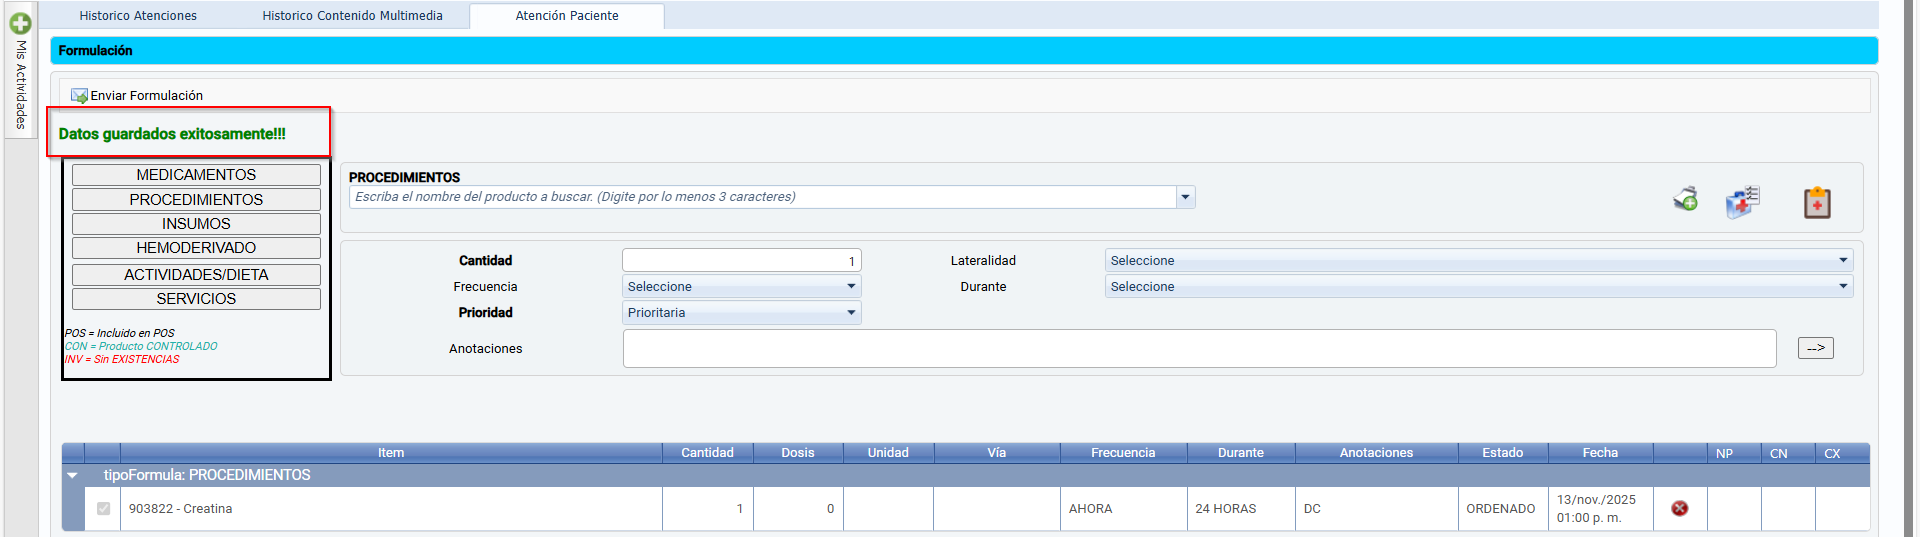Click the stacked papers with green plus icon
Image resolution: width=1920 pixels, height=537 pixels.
[x=1686, y=199]
